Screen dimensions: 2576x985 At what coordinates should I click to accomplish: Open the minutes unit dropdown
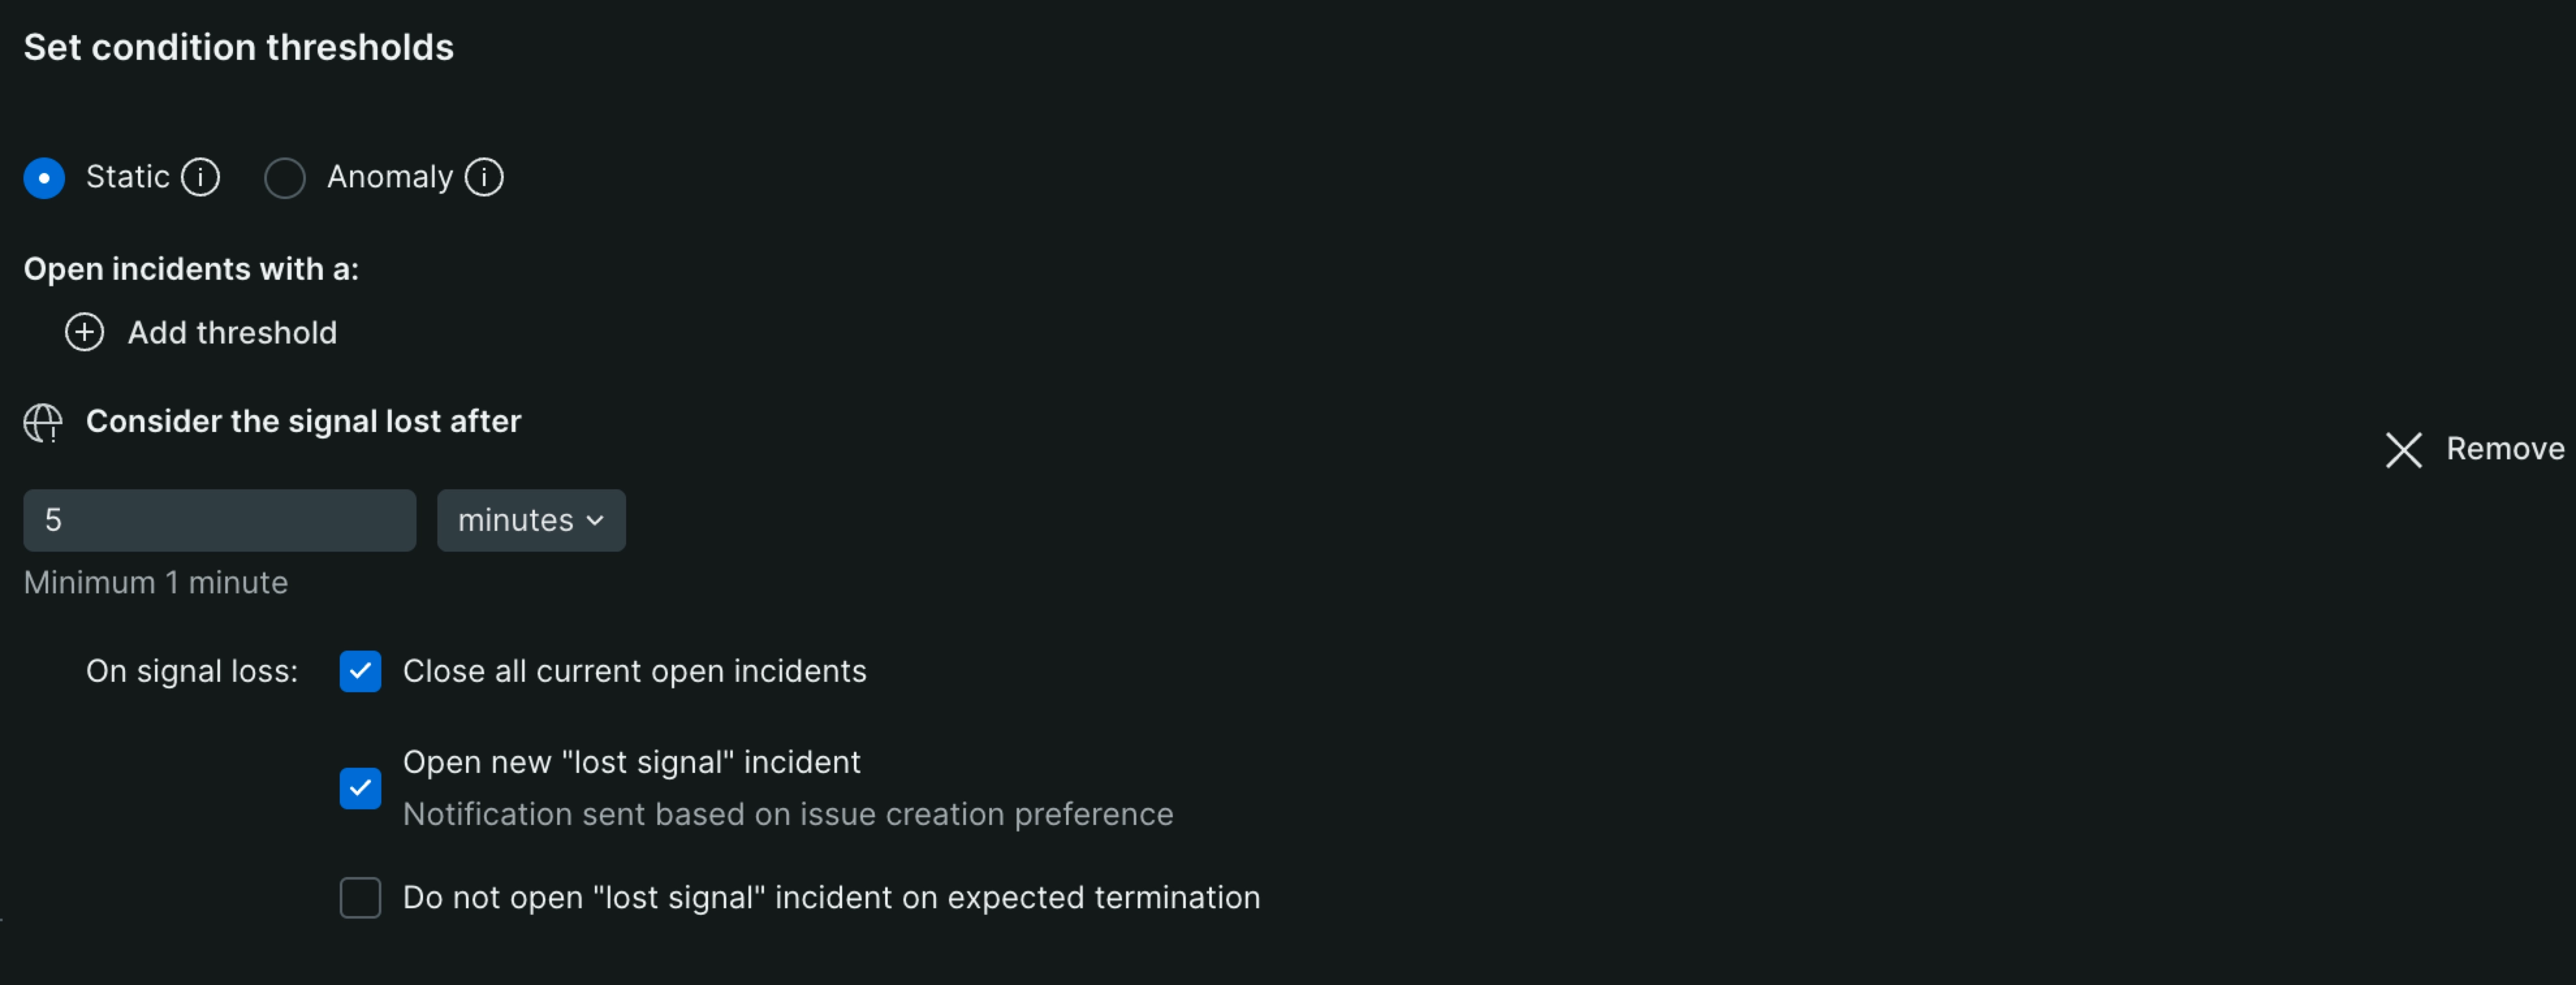[531, 521]
